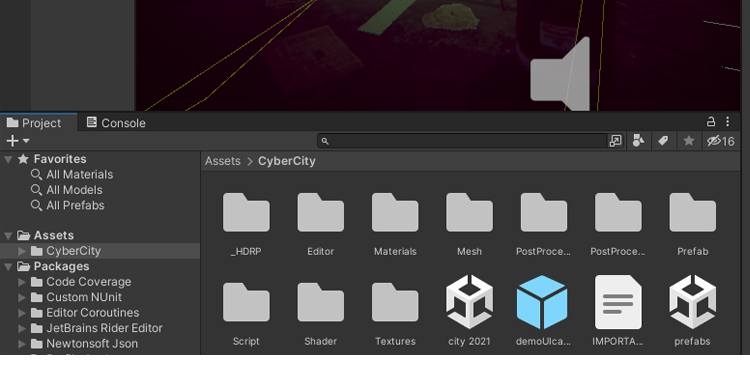Select the demoUIca... prefab asset

pyautogui.click(x=542, y=302)
